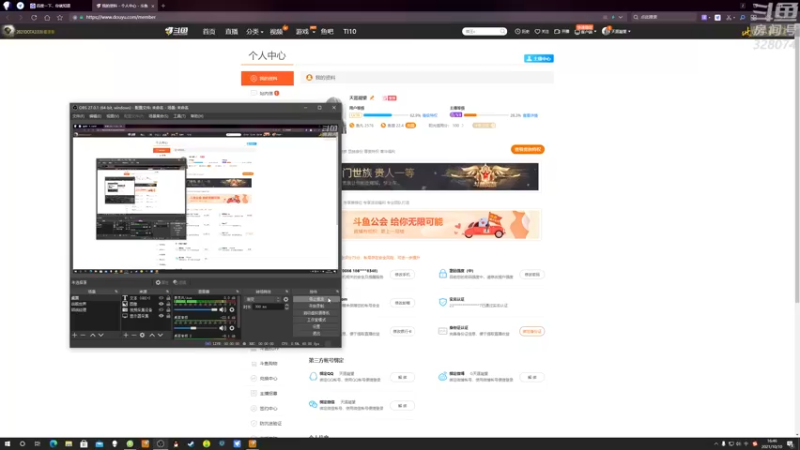Toggle visibility of the image source in OBS
This screenshot has height=450, width=800.
pyautogui.click(x=161, y=304)
